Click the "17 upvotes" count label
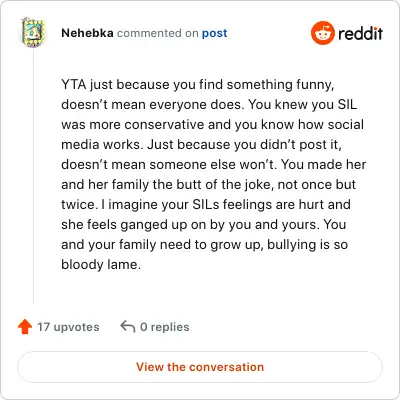The width and height of the screenshot is (400, 400). (68, 327)
